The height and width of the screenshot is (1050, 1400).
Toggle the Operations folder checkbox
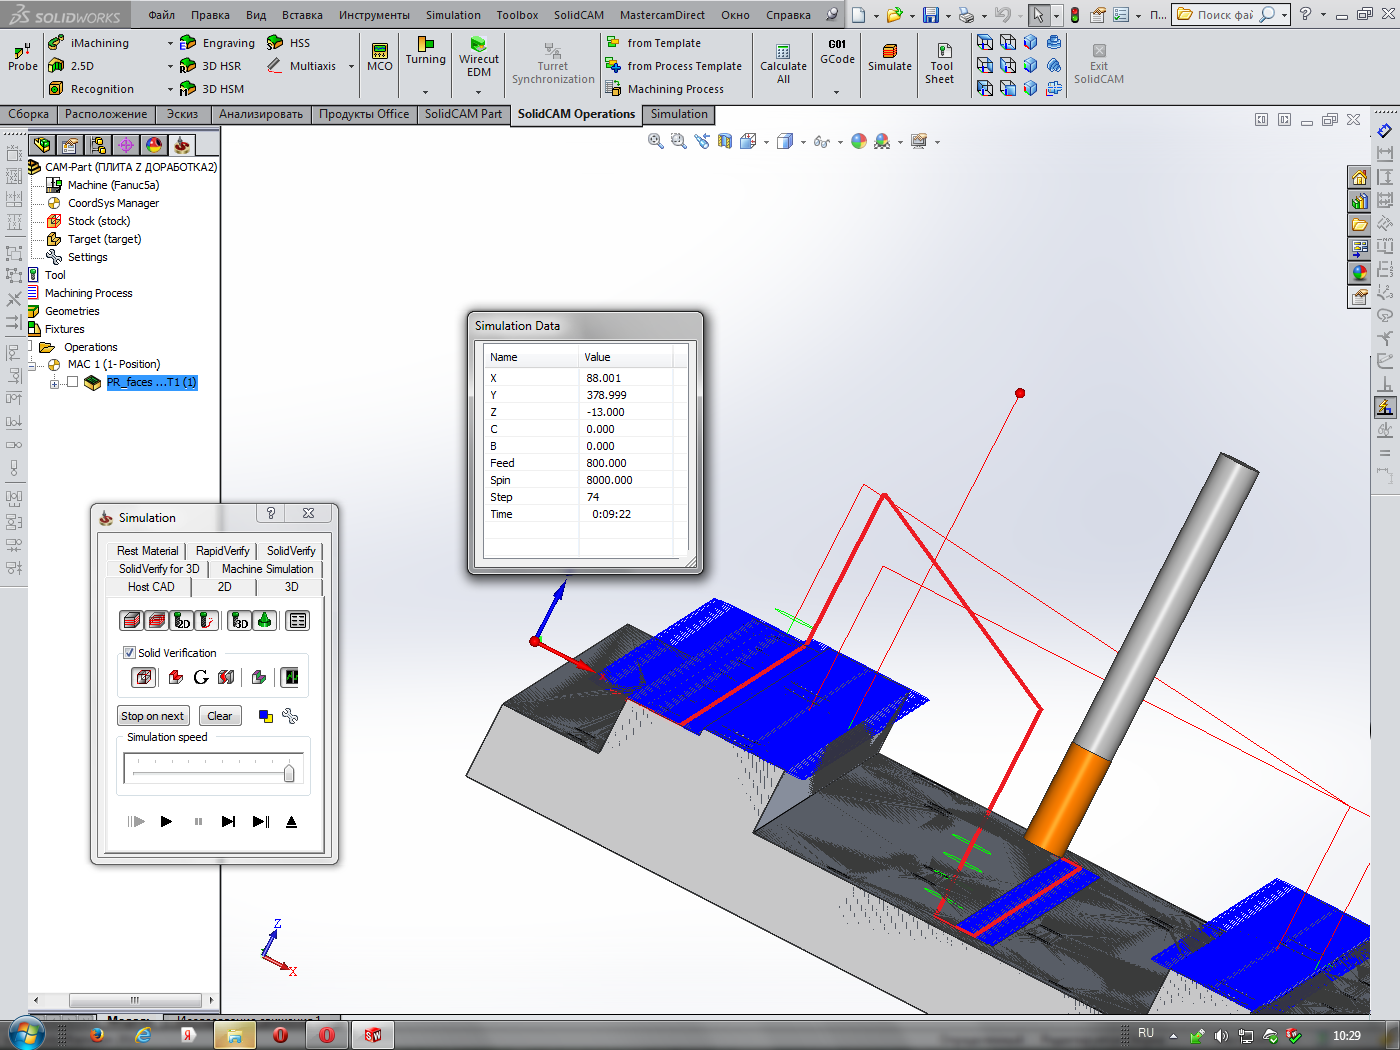pyautogui.click(x=31, y=346)
